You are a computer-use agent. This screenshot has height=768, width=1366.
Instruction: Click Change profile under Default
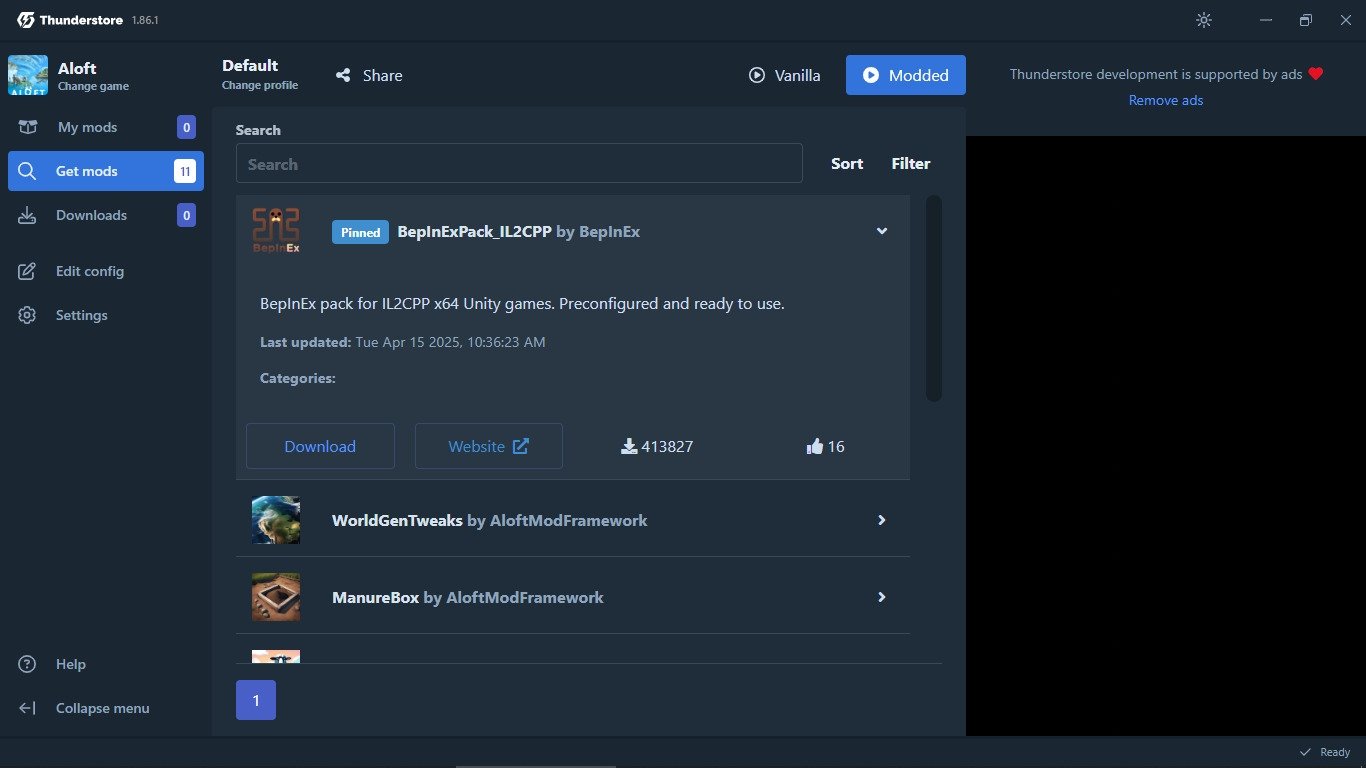(x=260, y=85)
